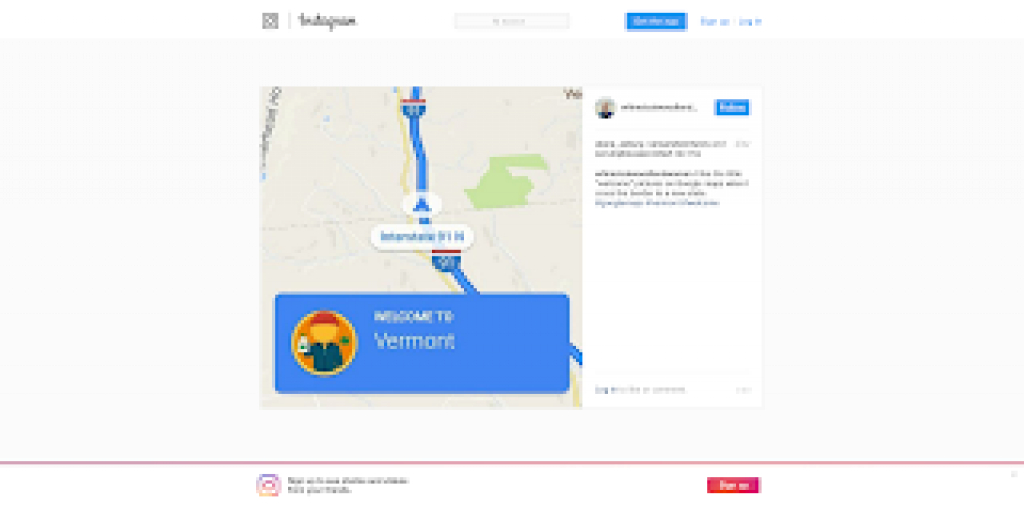Click the poster's profile avatar
The image size is (1024, 506).
click(606, 108)
